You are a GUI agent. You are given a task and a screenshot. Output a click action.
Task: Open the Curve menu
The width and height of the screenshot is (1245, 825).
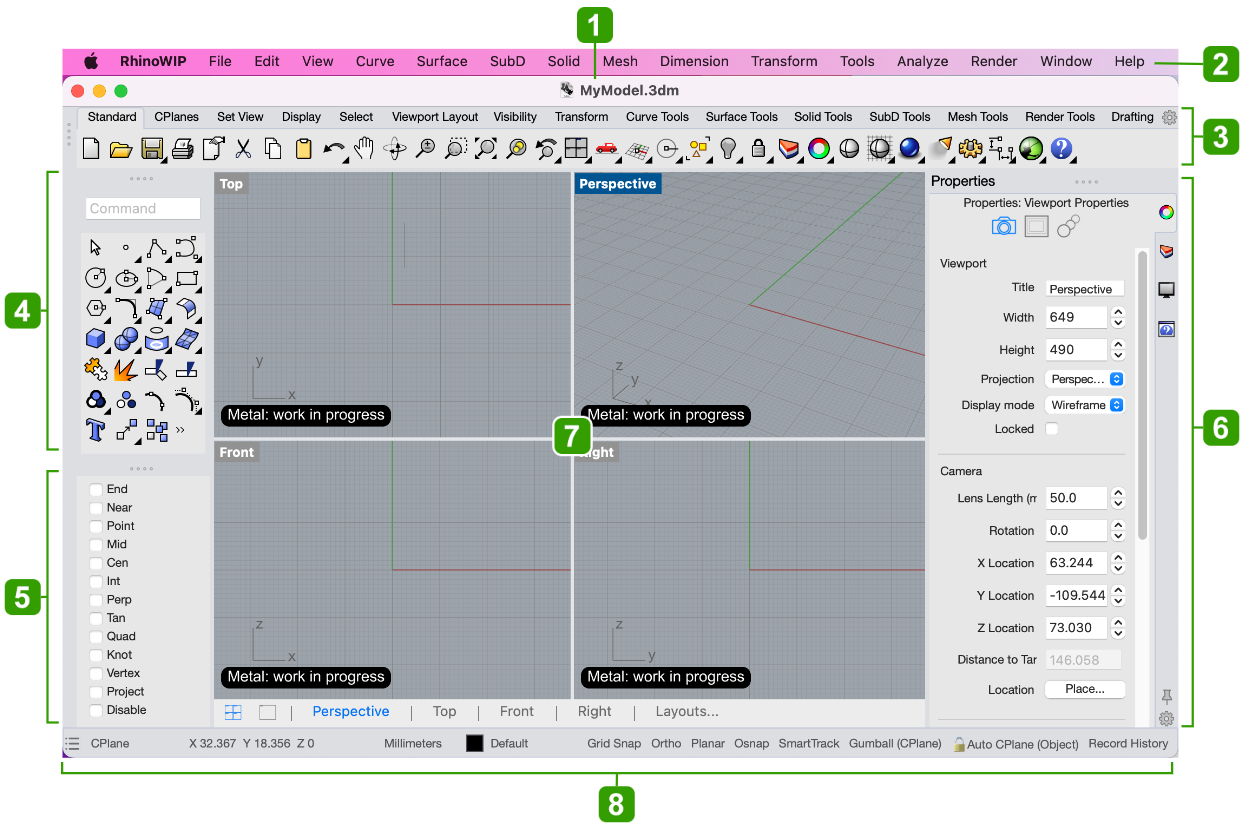point(375,61)
